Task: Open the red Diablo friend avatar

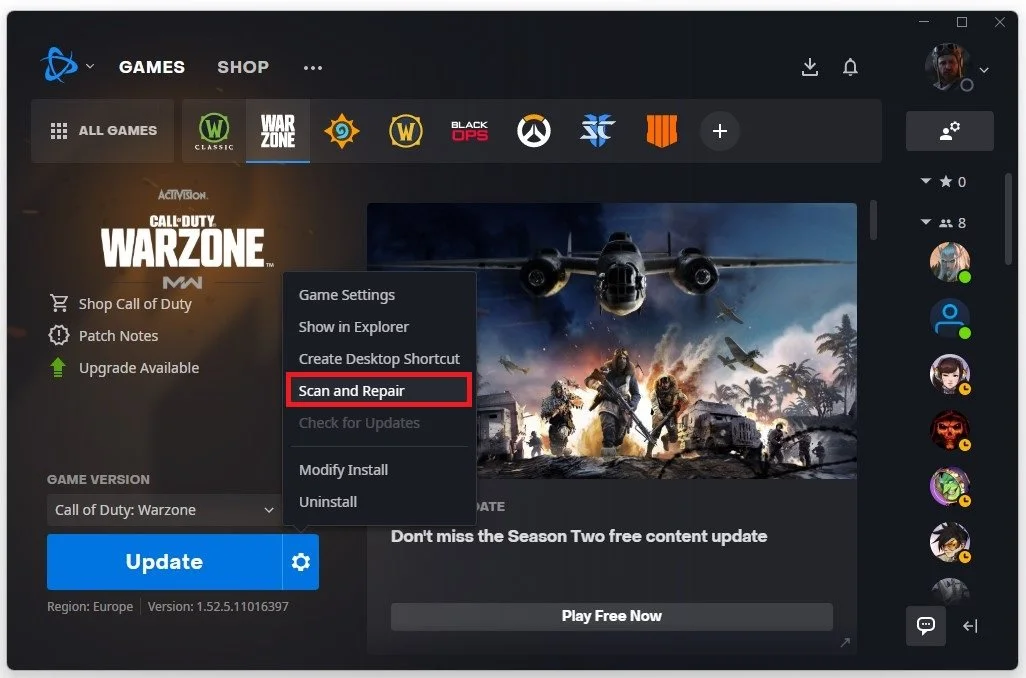Action: coord(949,430)
